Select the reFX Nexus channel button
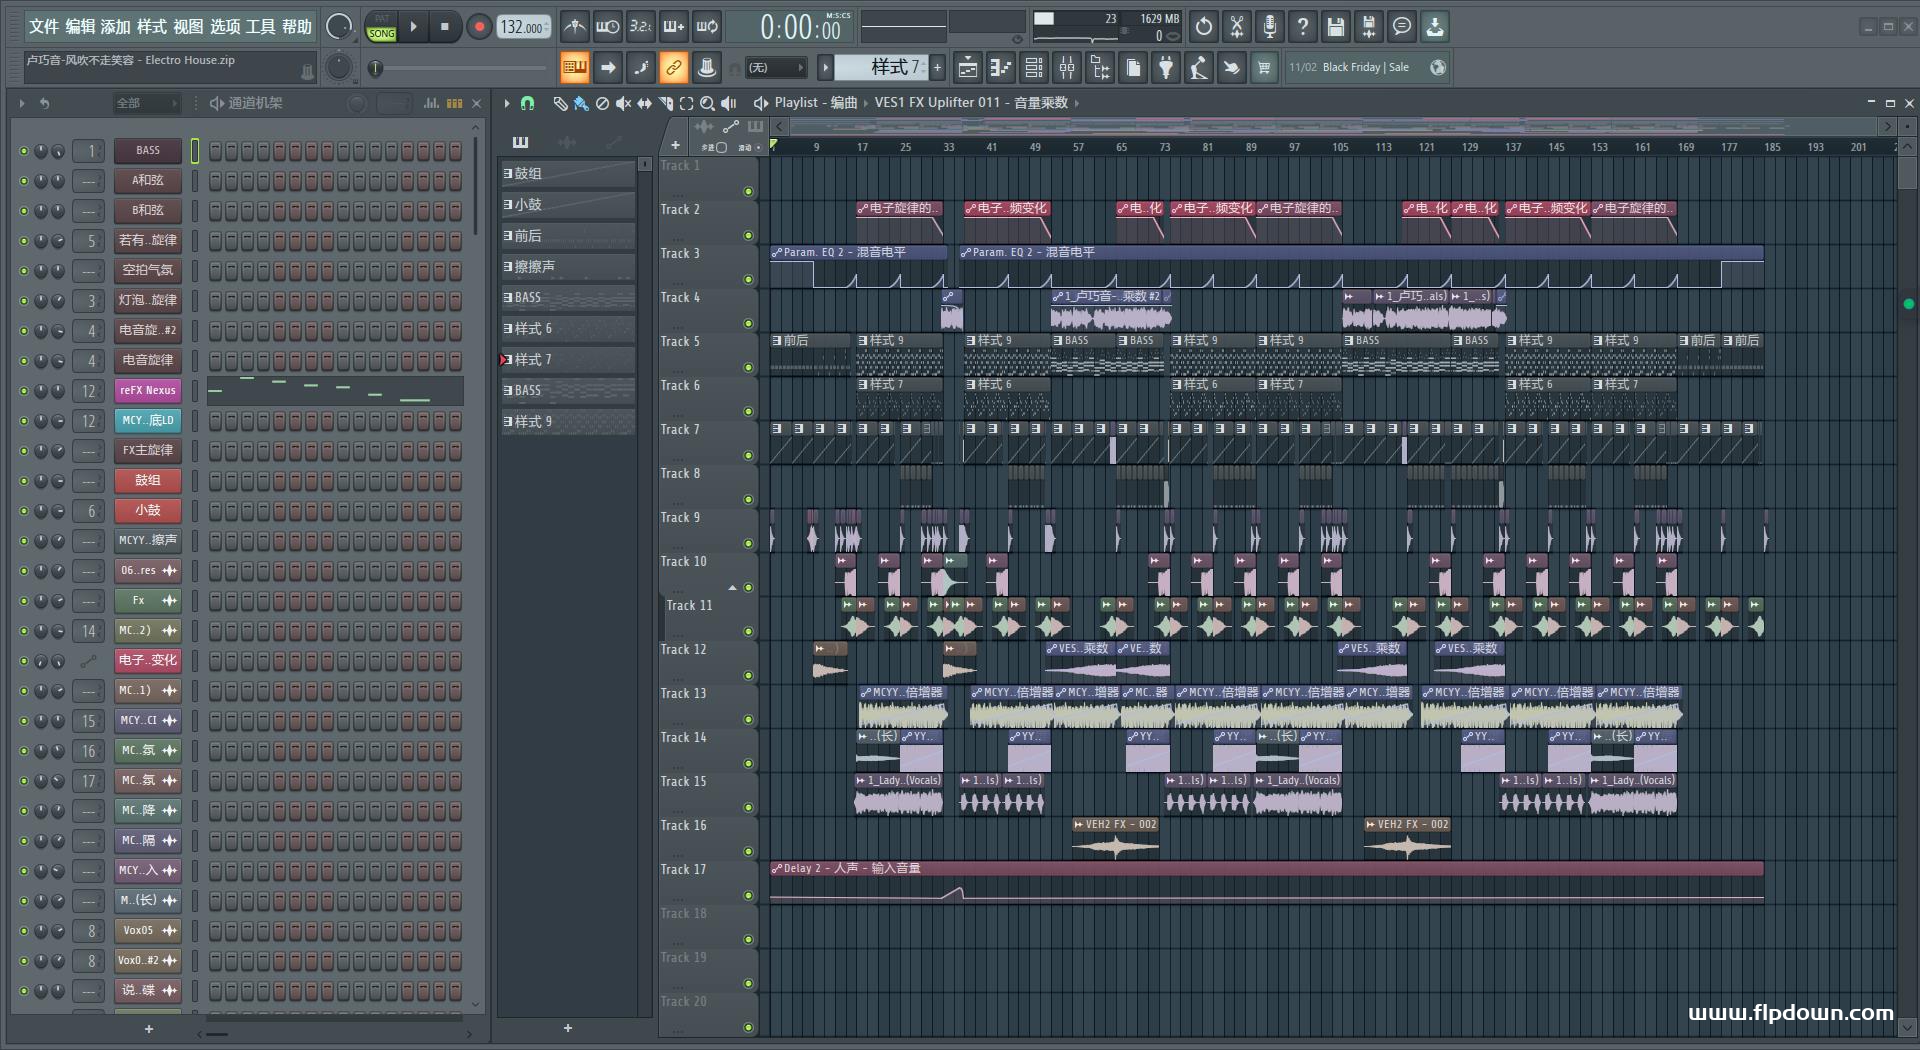 click(147, 391)
